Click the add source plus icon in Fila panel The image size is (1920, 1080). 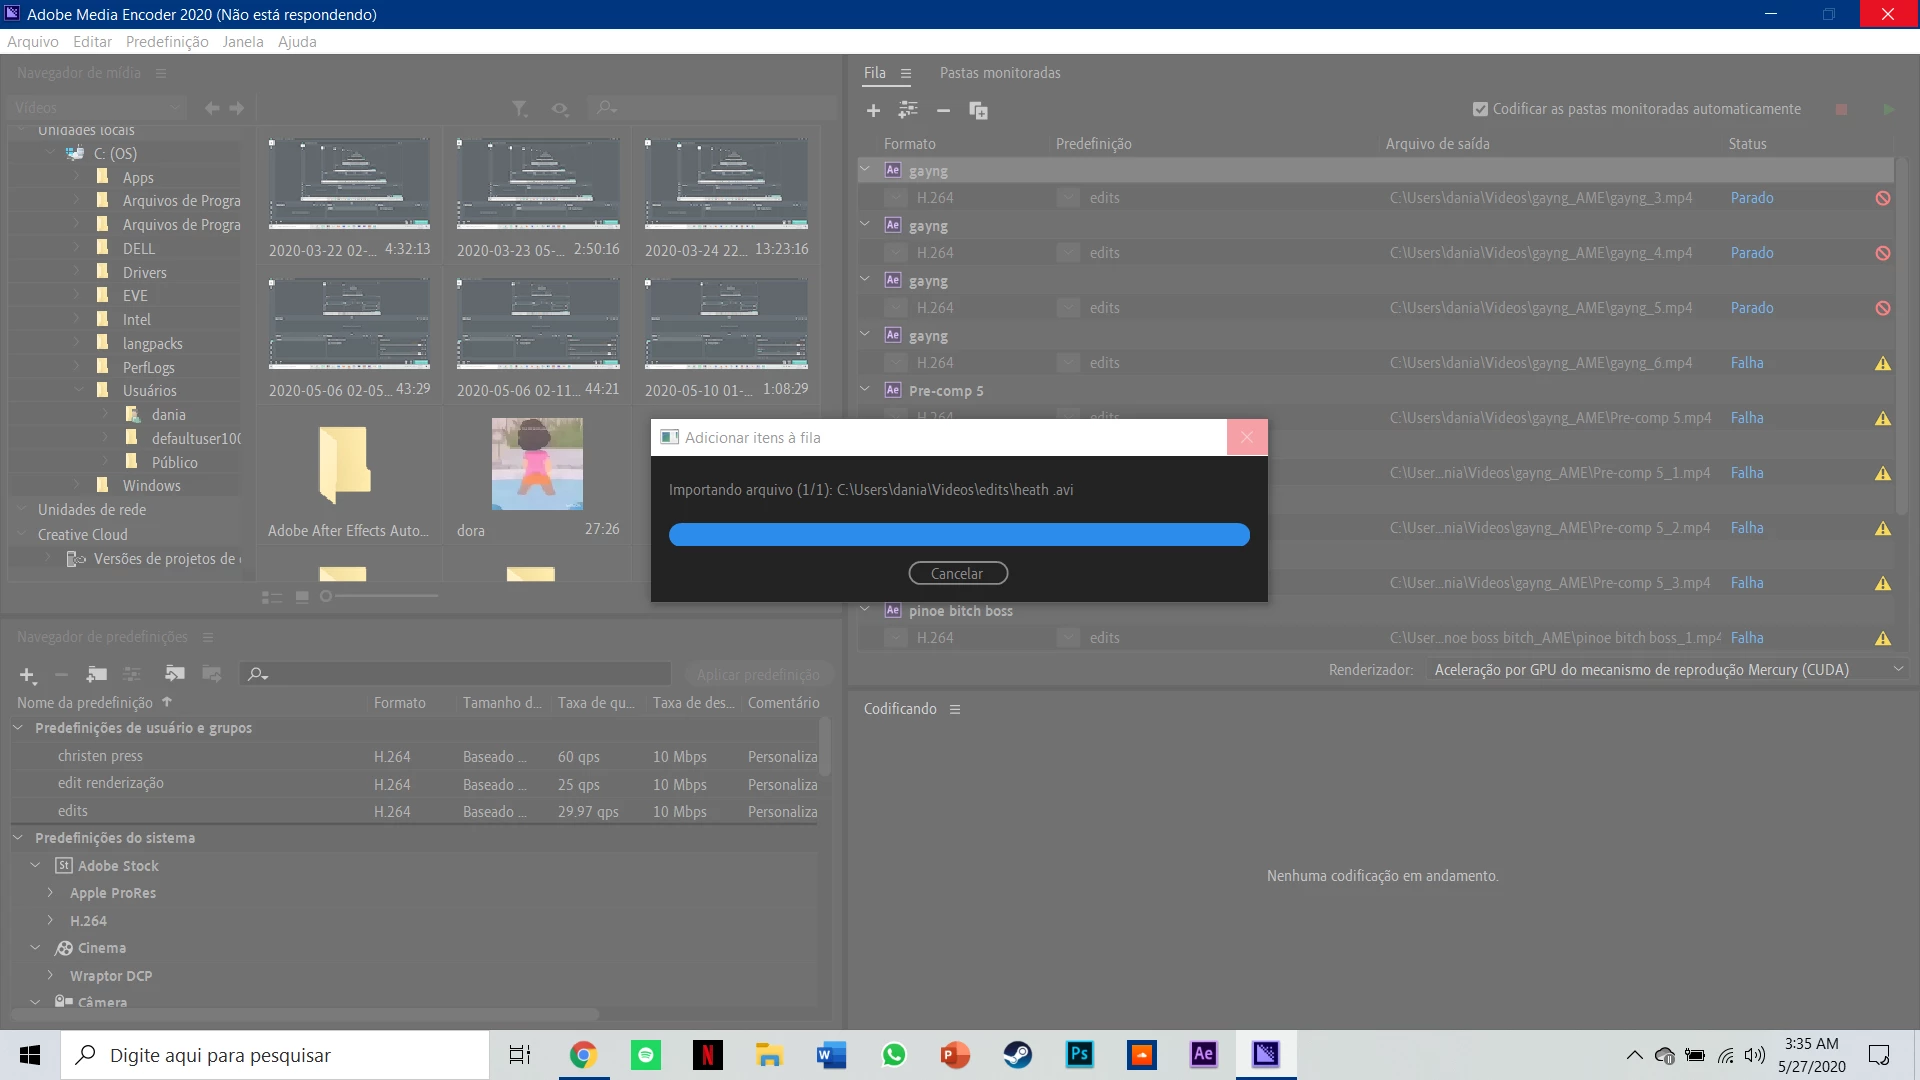tap(873, 110)
